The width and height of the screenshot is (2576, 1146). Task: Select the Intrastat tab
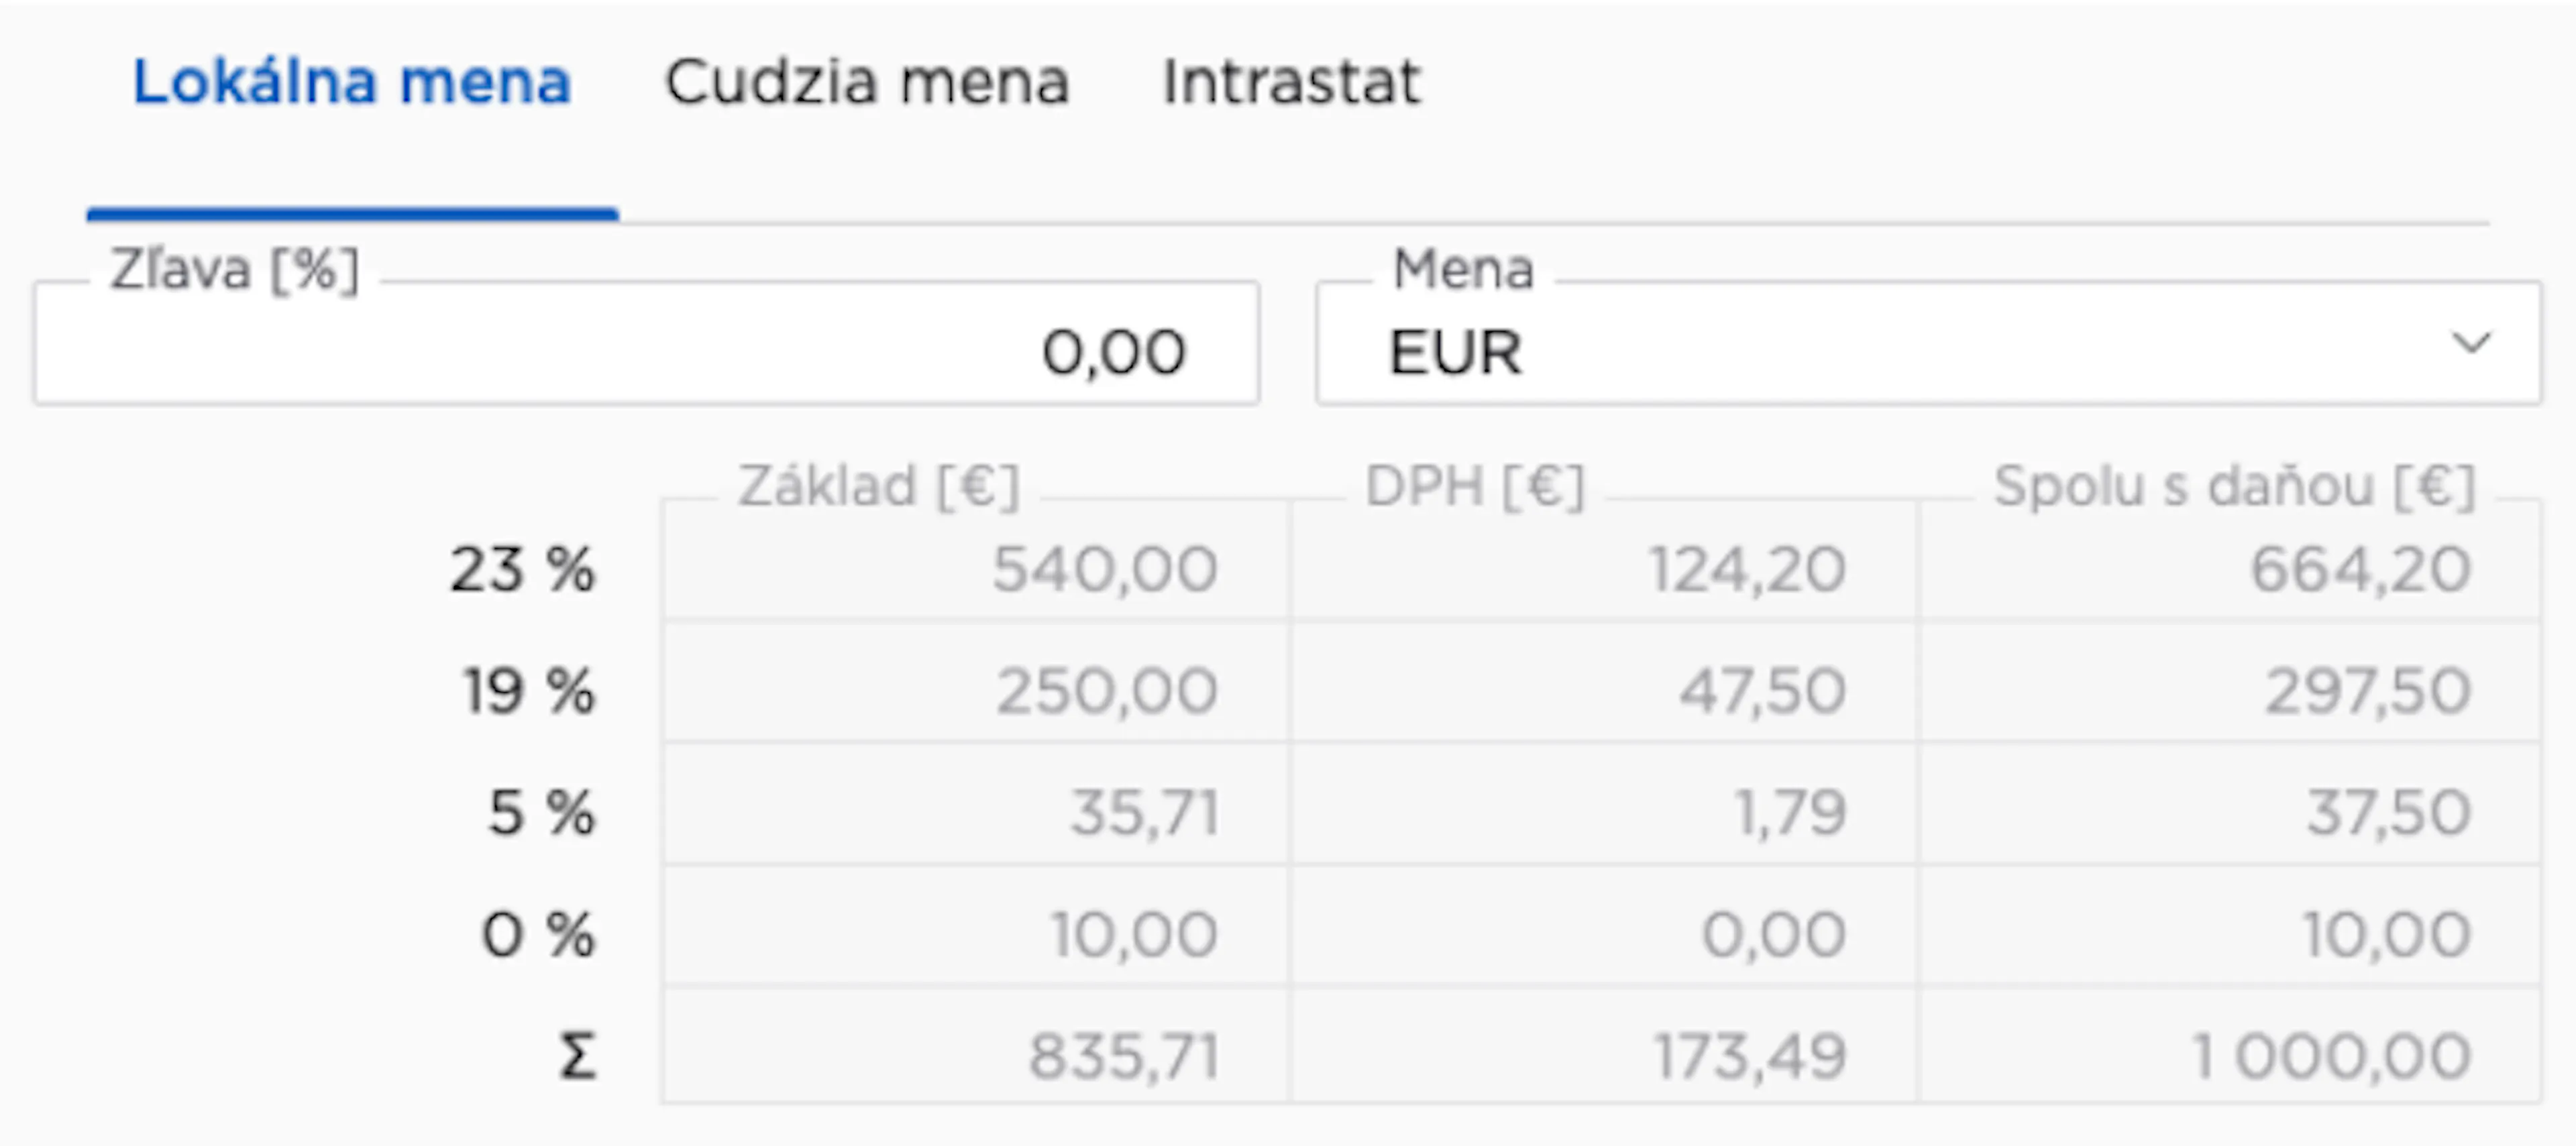coord(1291,82)
